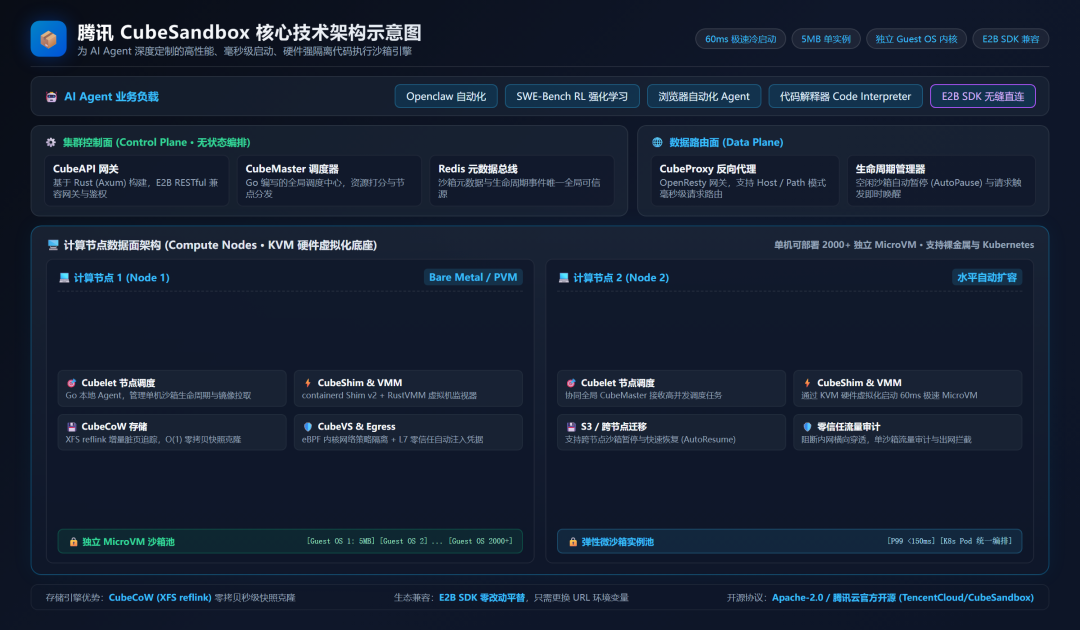This screenshot has height=630, width=1080.
Task: Click the CubeCoW floppy disk icon
Action: [x=71, y=427]
